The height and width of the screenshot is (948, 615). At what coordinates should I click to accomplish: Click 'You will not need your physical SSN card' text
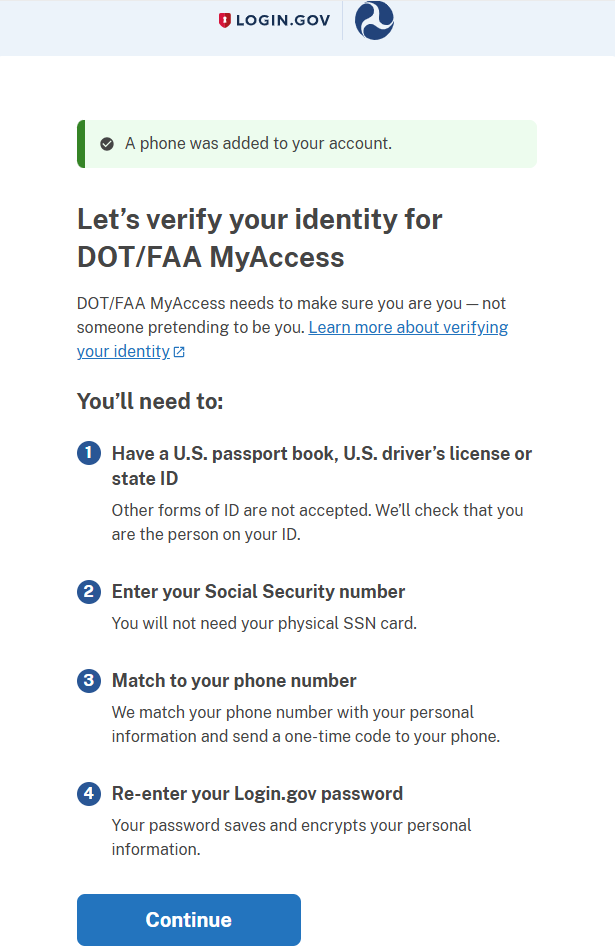[x=264, y=624]
